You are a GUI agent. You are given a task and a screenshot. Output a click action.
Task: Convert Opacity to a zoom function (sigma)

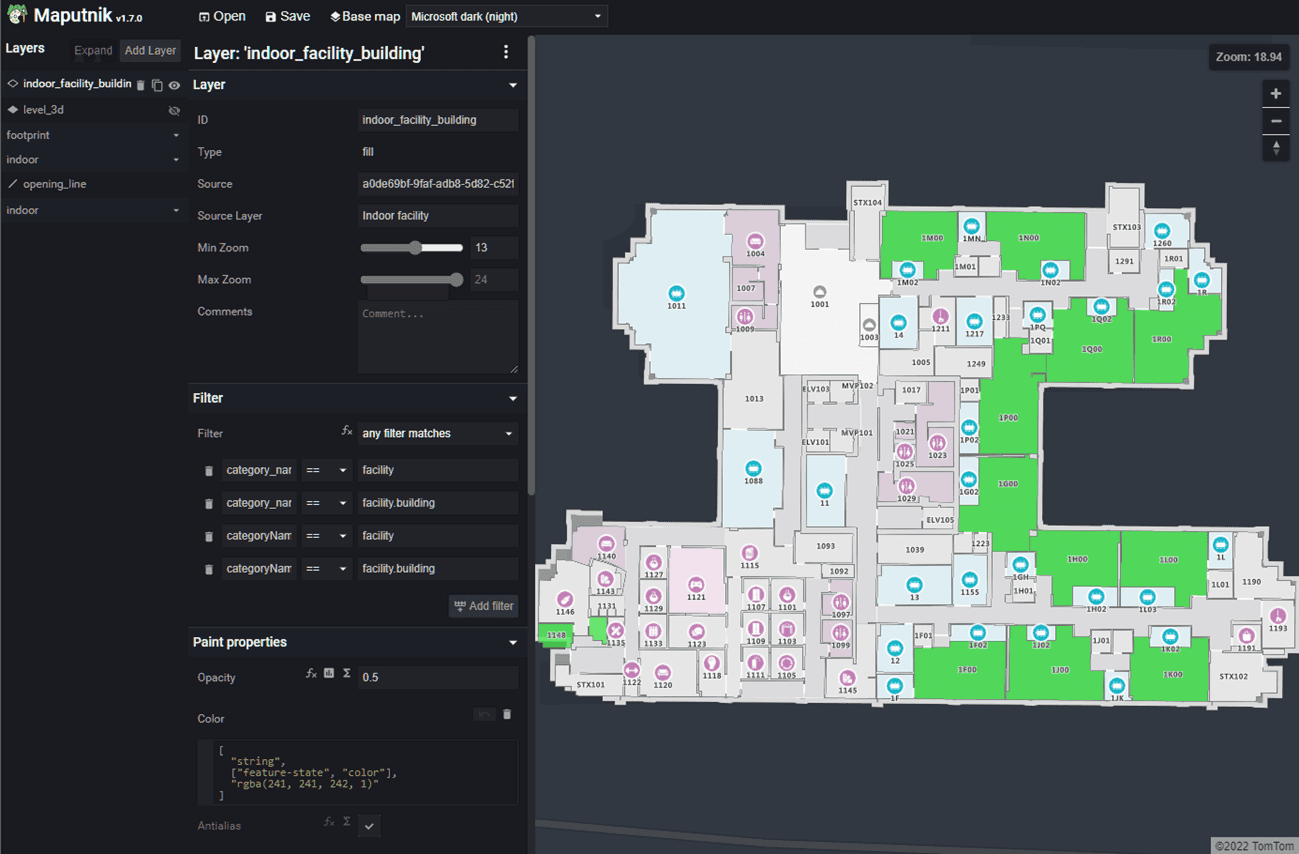(347, 675)
